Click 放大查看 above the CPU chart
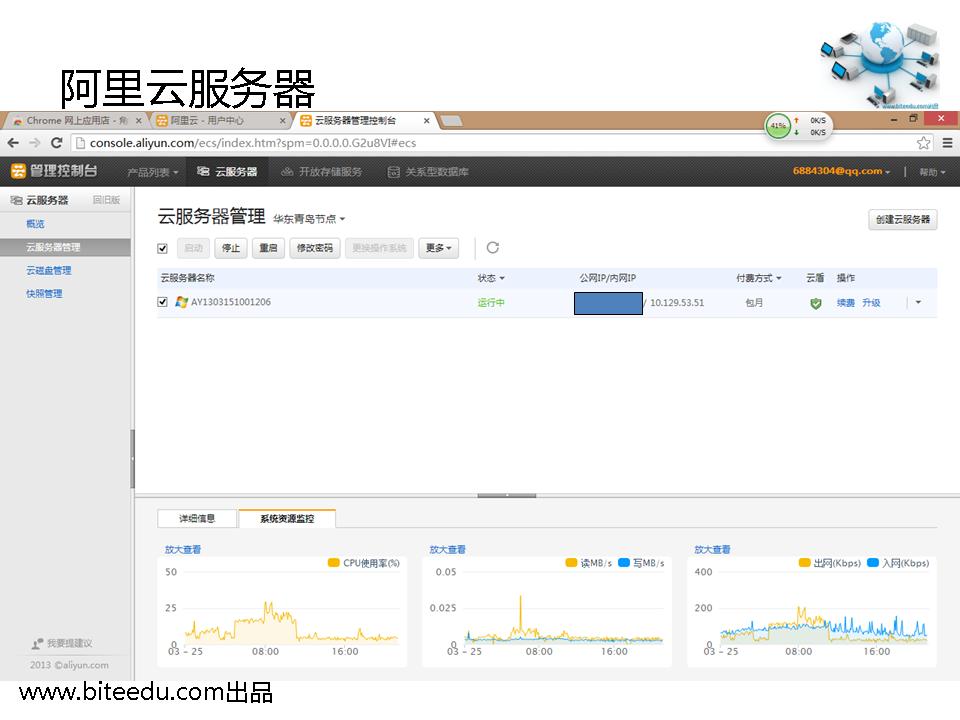The height and width of the screenshot is (720, 960). [182, 550]
